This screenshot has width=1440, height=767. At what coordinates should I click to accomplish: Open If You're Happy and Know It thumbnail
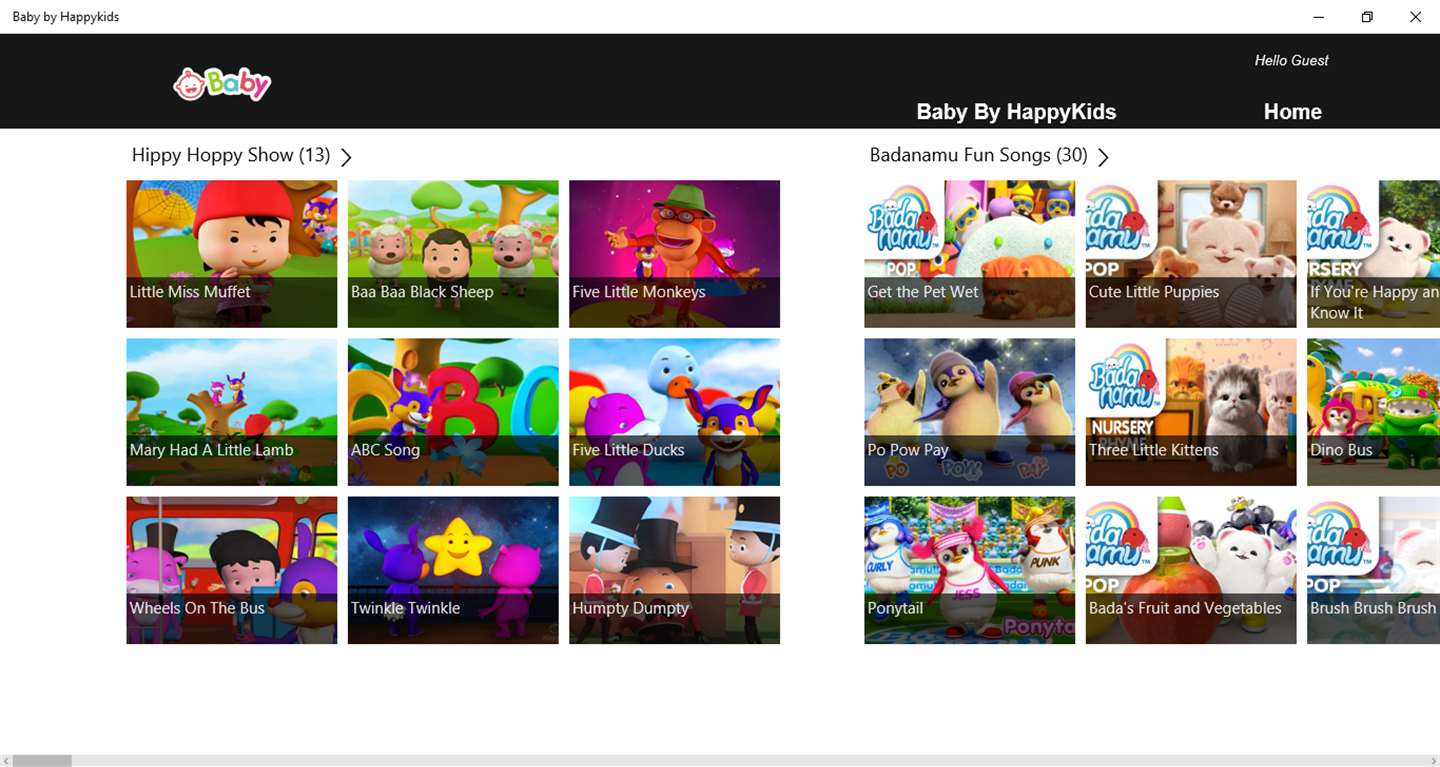[x=1373, y=254]
